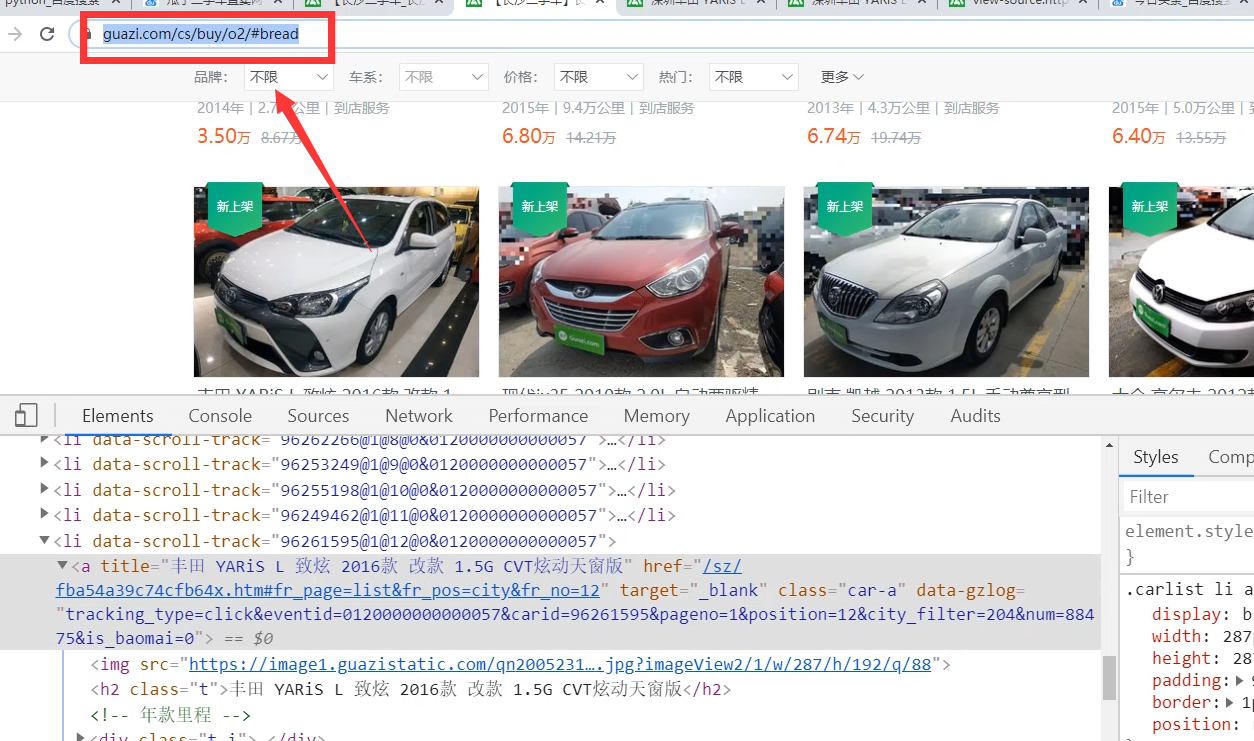Switch to the Network tab
The height and width of the screenshot is (741, 1254).
click(419, 416)
